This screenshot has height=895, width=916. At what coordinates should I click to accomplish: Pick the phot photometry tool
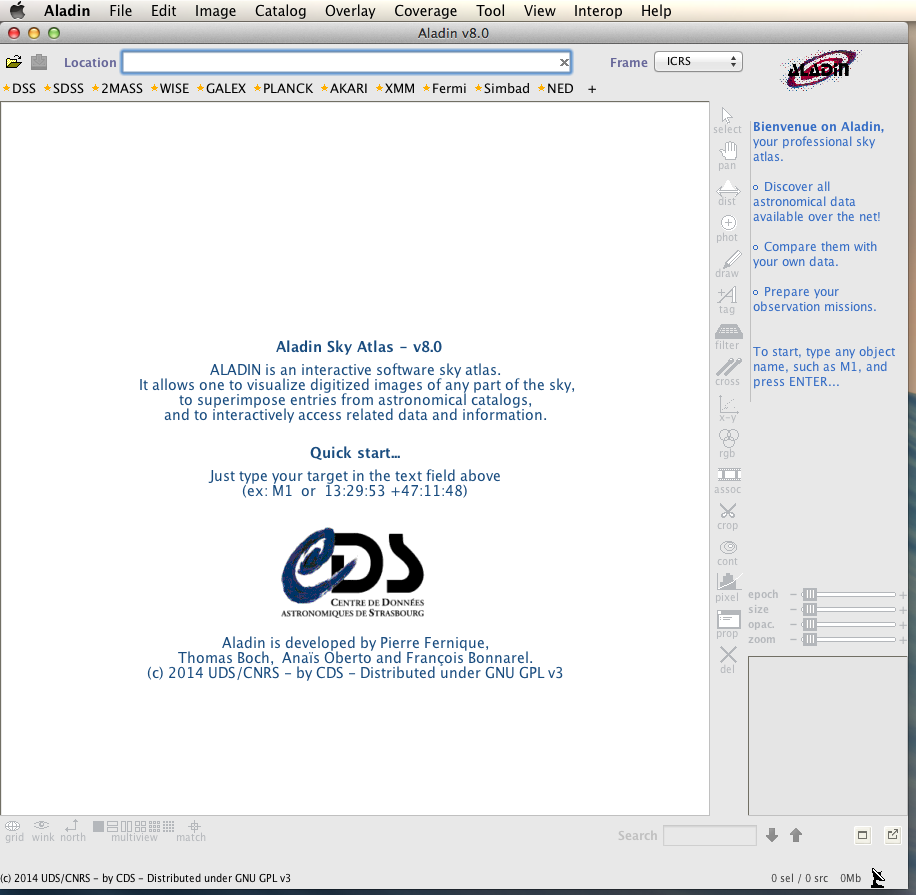(727, 228)
